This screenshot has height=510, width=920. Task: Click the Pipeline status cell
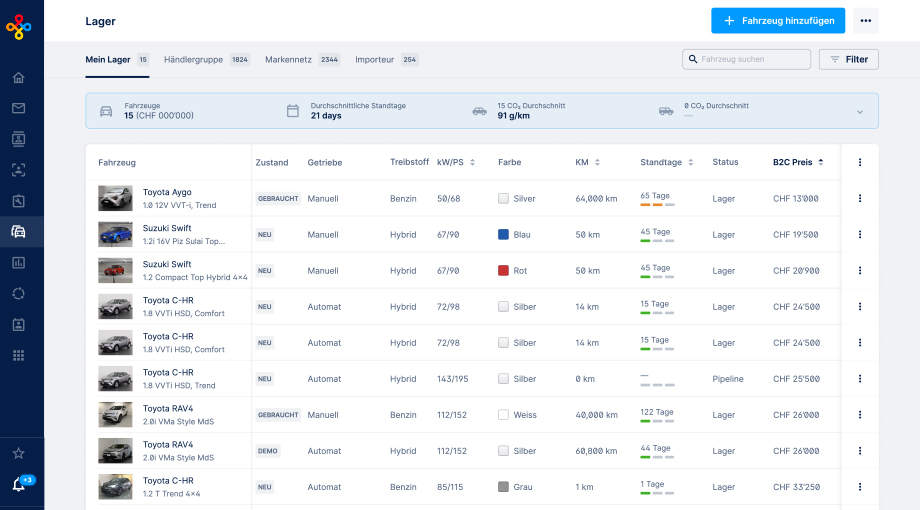728,379
